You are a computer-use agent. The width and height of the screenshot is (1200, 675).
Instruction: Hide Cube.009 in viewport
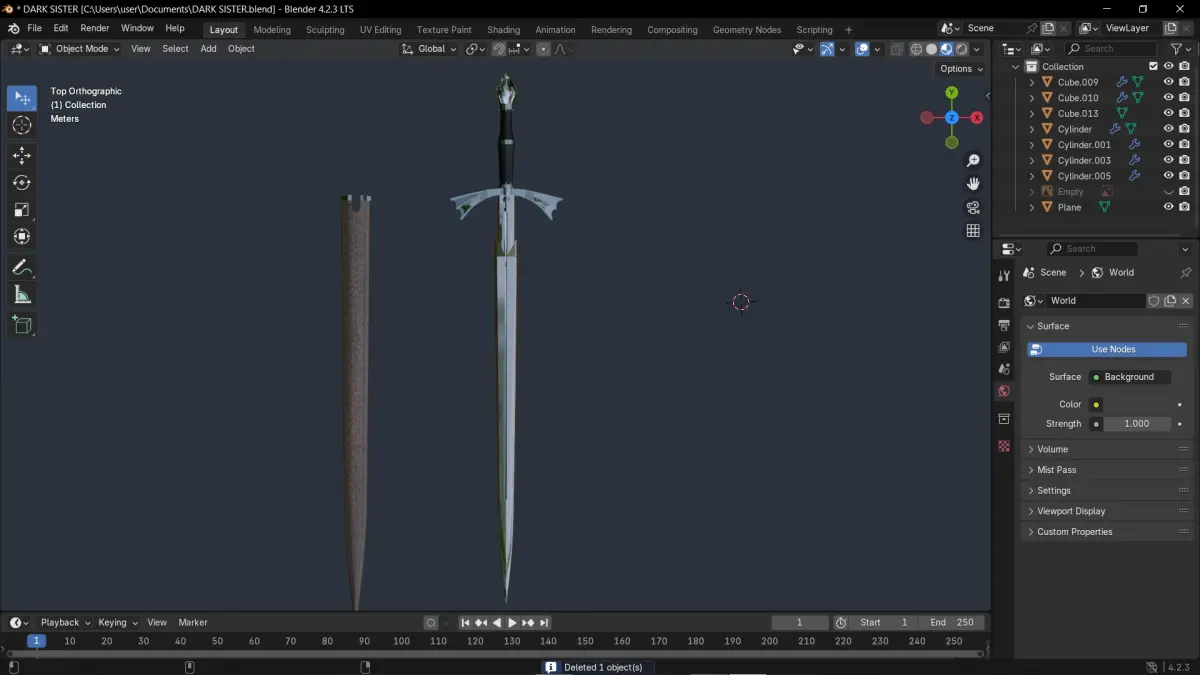(x=1168, y=82)
